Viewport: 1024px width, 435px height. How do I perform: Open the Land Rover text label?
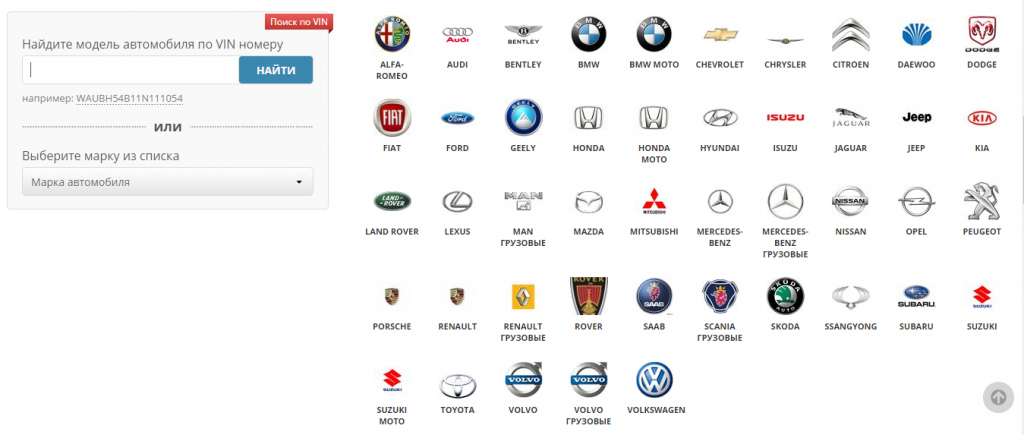pos(392,232)
